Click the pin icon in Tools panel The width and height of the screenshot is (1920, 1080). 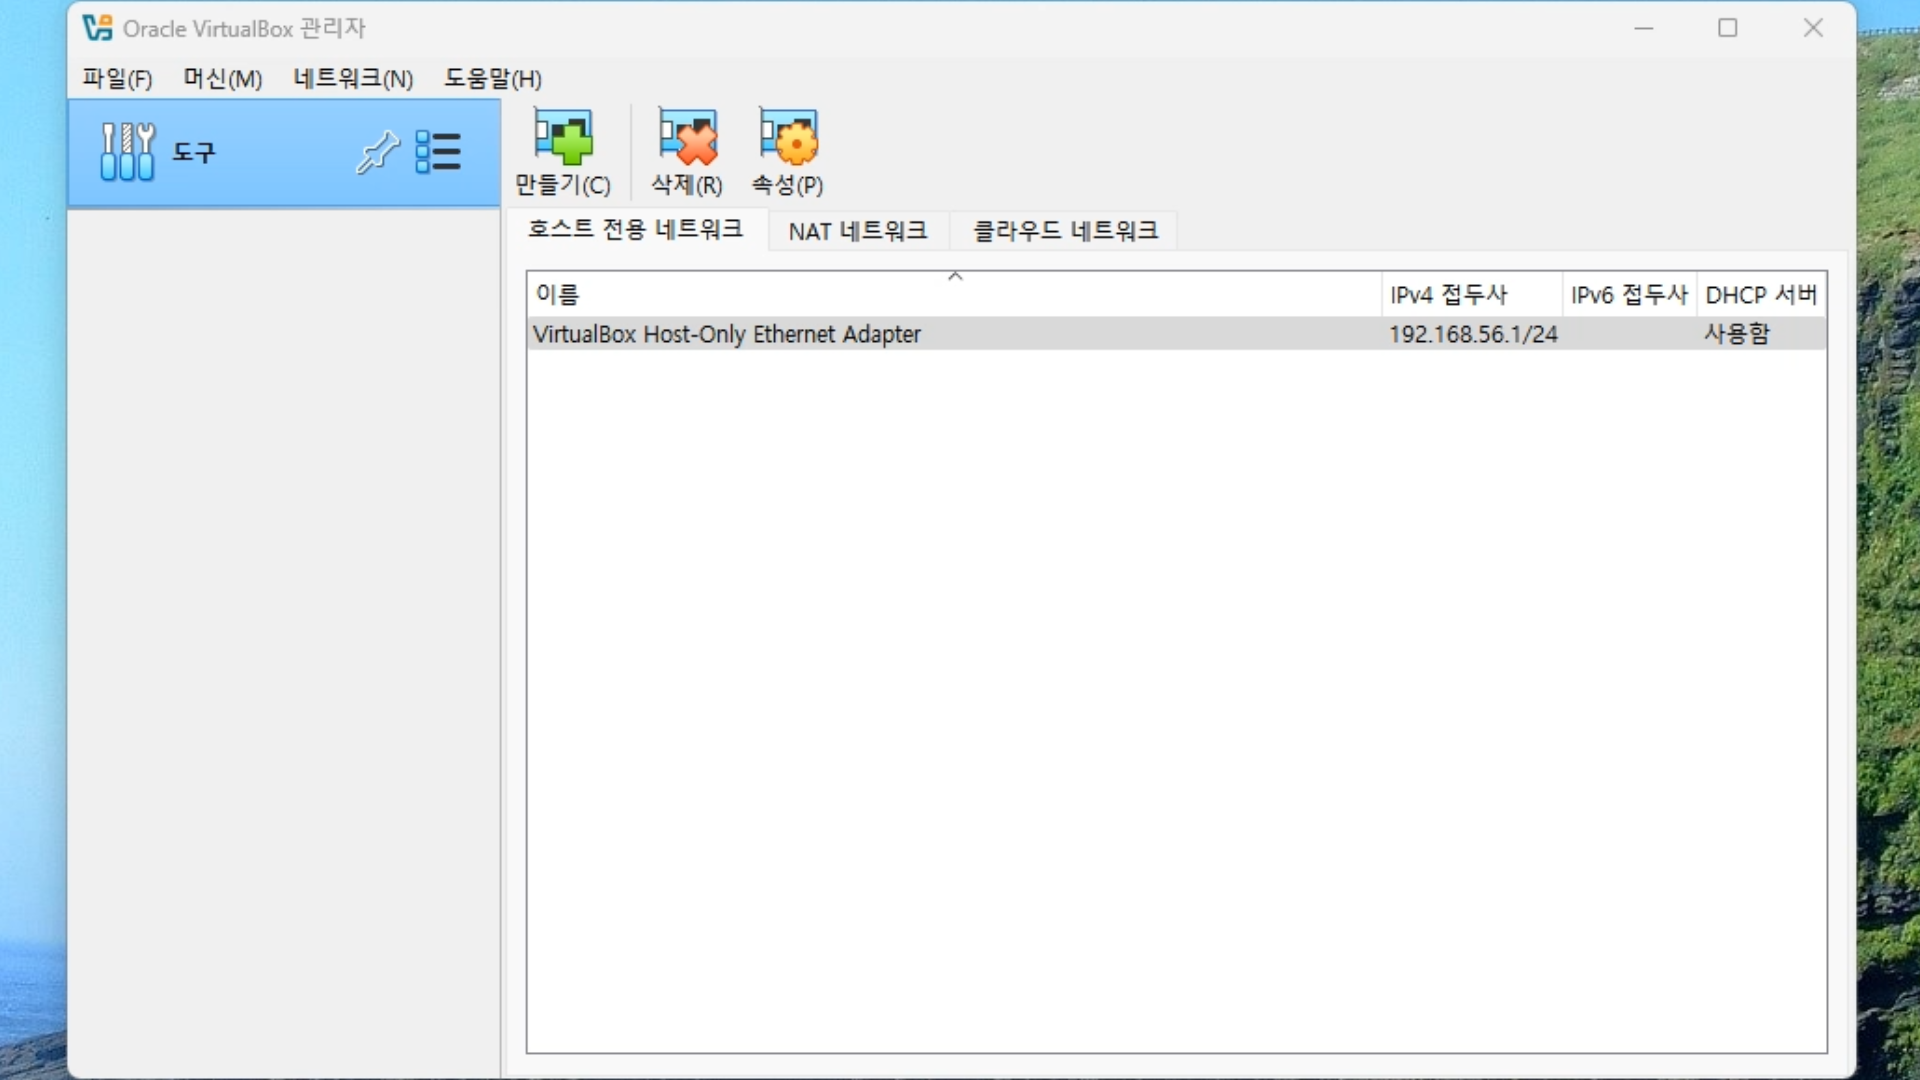377,152
